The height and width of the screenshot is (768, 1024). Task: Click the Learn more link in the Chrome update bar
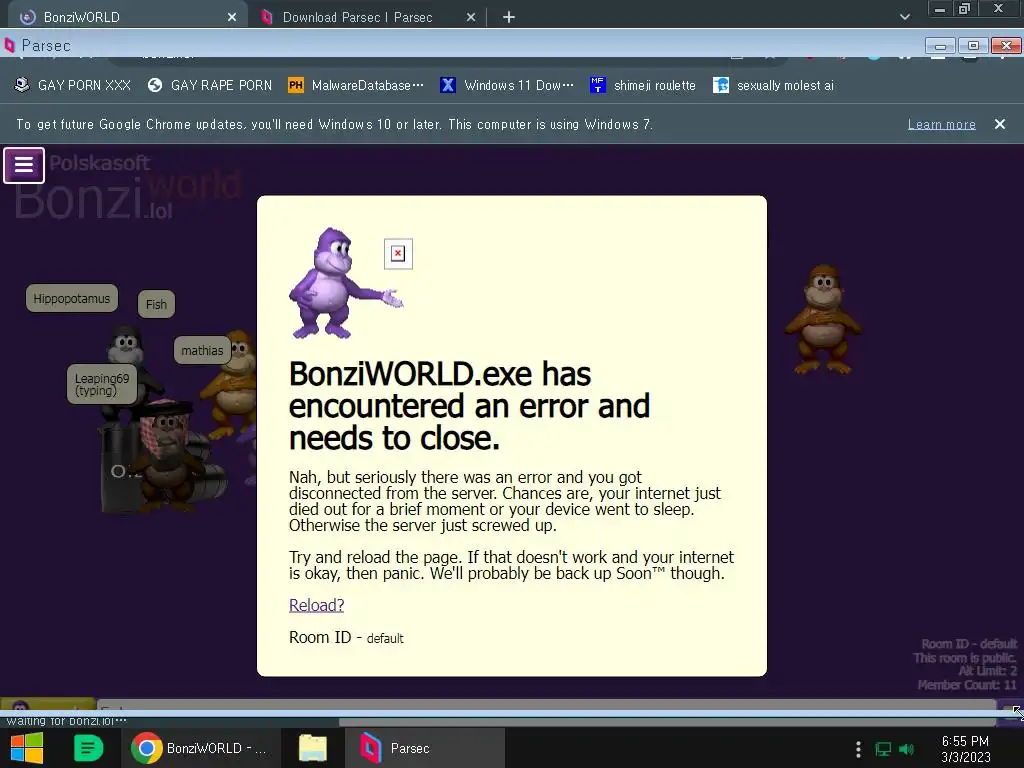[941, 124]
